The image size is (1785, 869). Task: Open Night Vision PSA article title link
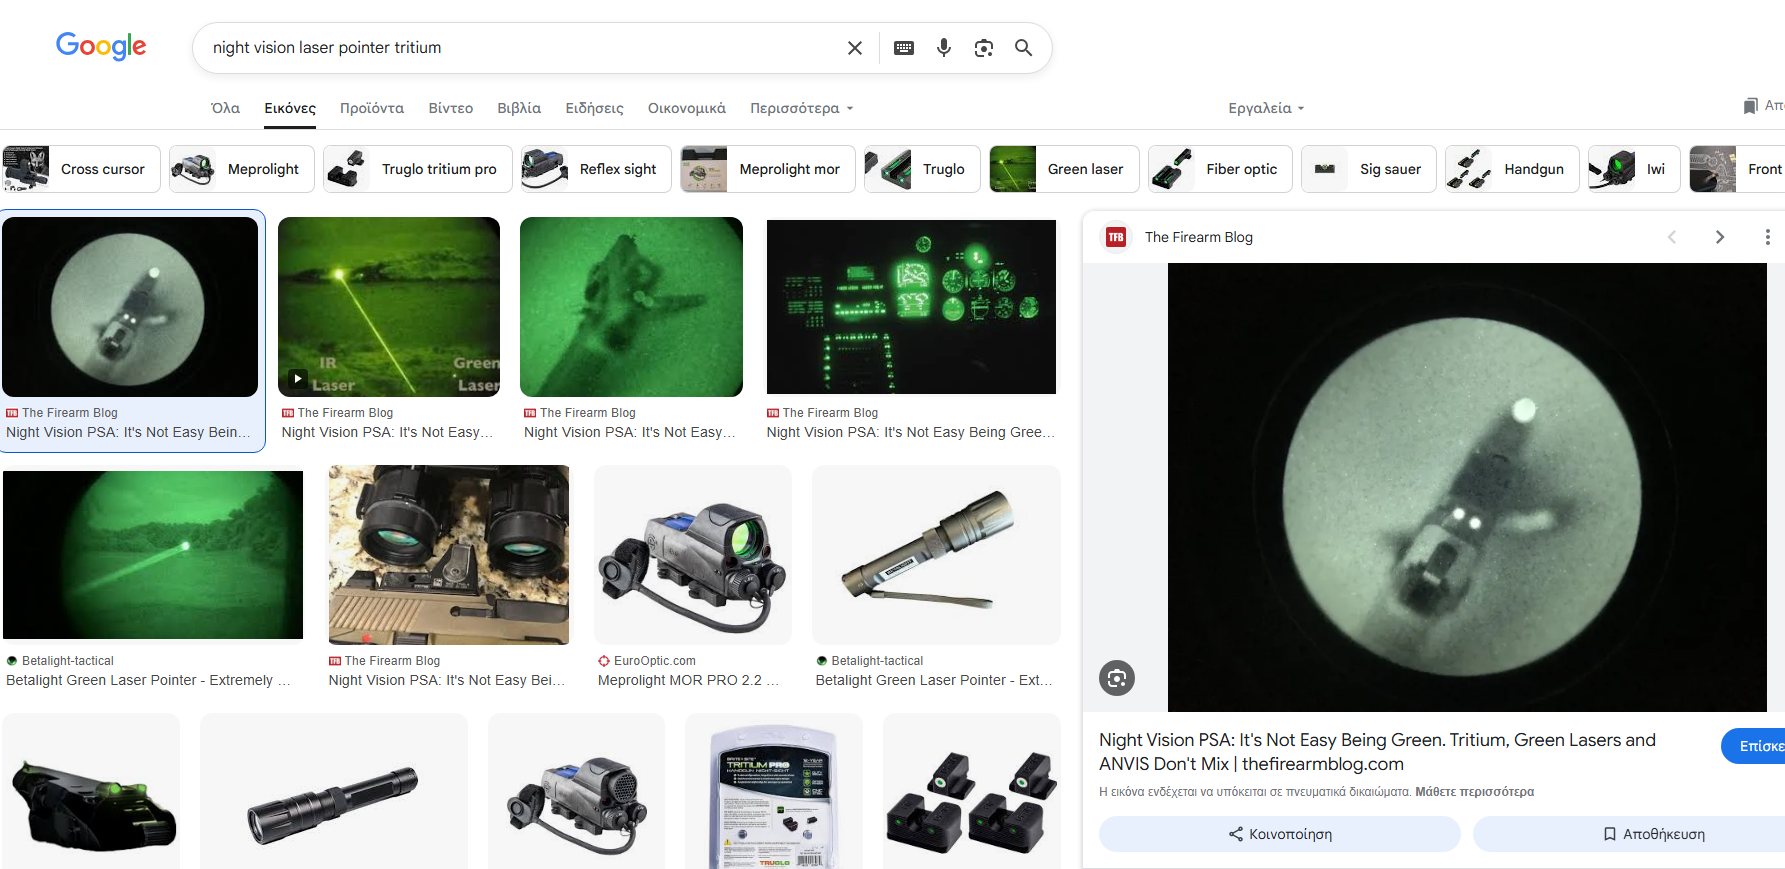click(x=1378, y=752)
